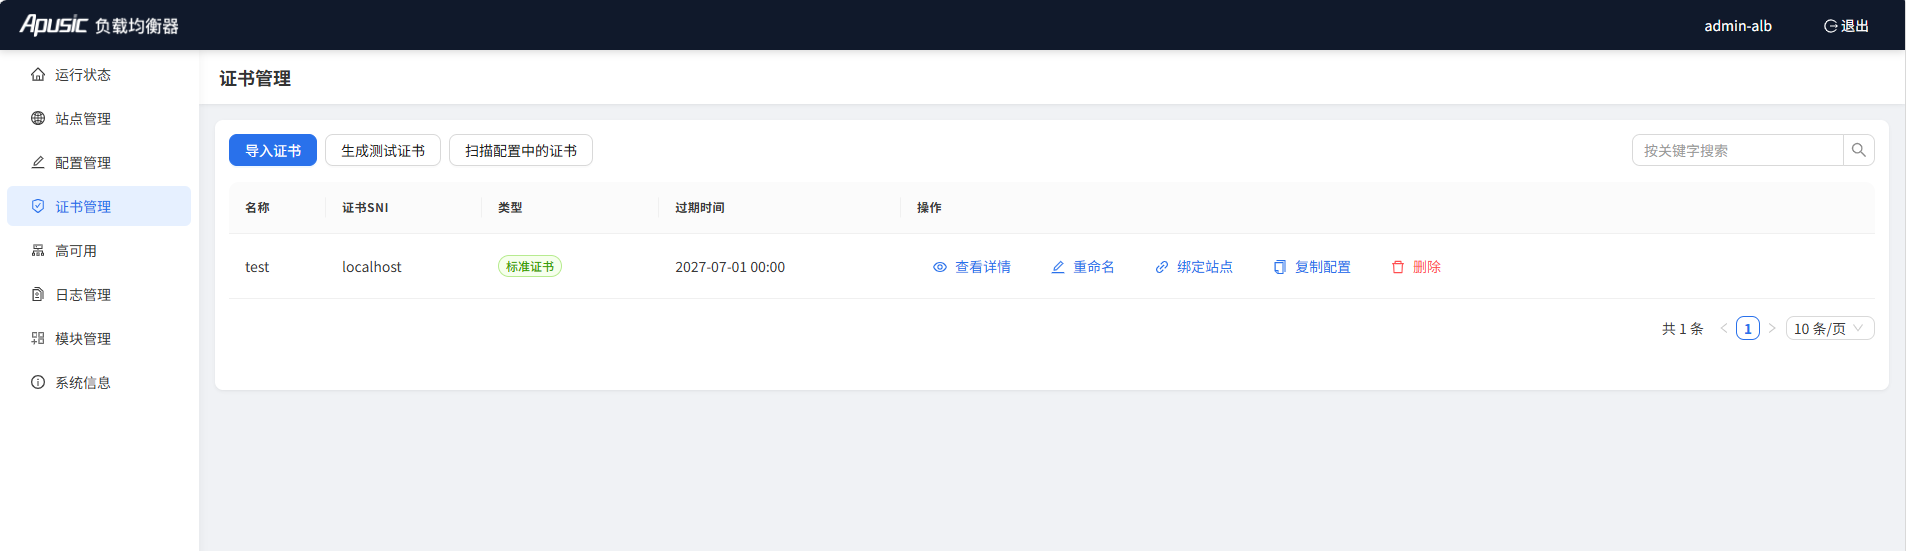Click the 2027-07-01 00:00 expiry cell
Viewport: 1906px width, 551px height.
[x=730, y=267]
